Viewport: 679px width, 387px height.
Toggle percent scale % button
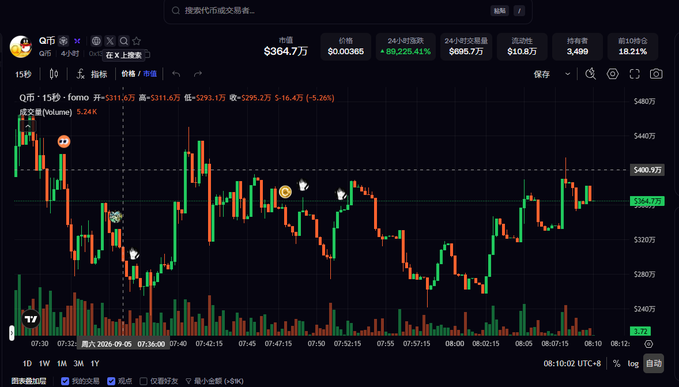point(616,364)
